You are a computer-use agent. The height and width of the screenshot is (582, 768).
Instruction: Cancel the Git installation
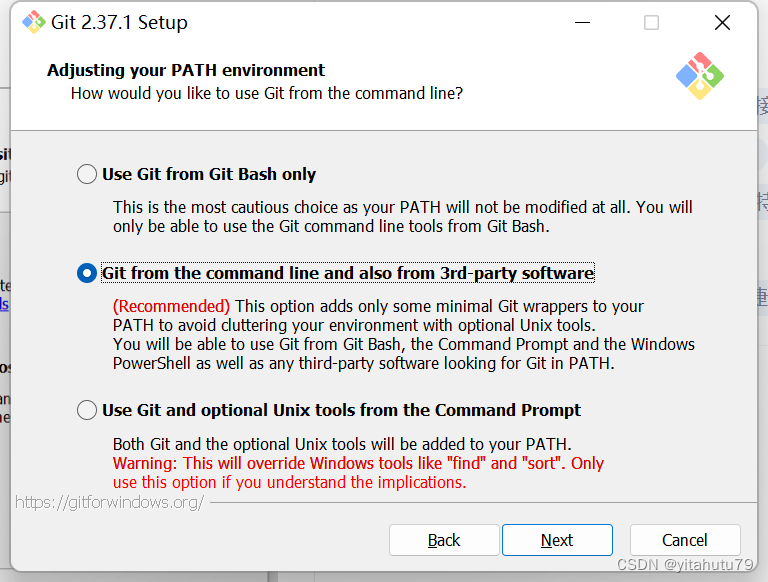coord(685,540)
